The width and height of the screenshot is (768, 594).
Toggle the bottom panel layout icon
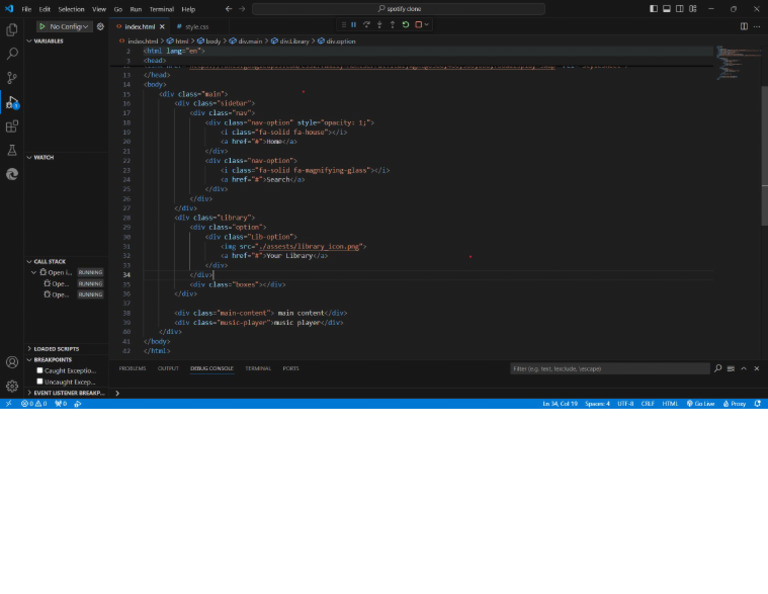click(667, 9)
